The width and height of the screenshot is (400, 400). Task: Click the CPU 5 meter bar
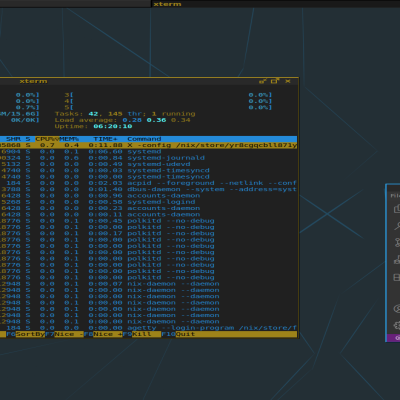(168, 107)
